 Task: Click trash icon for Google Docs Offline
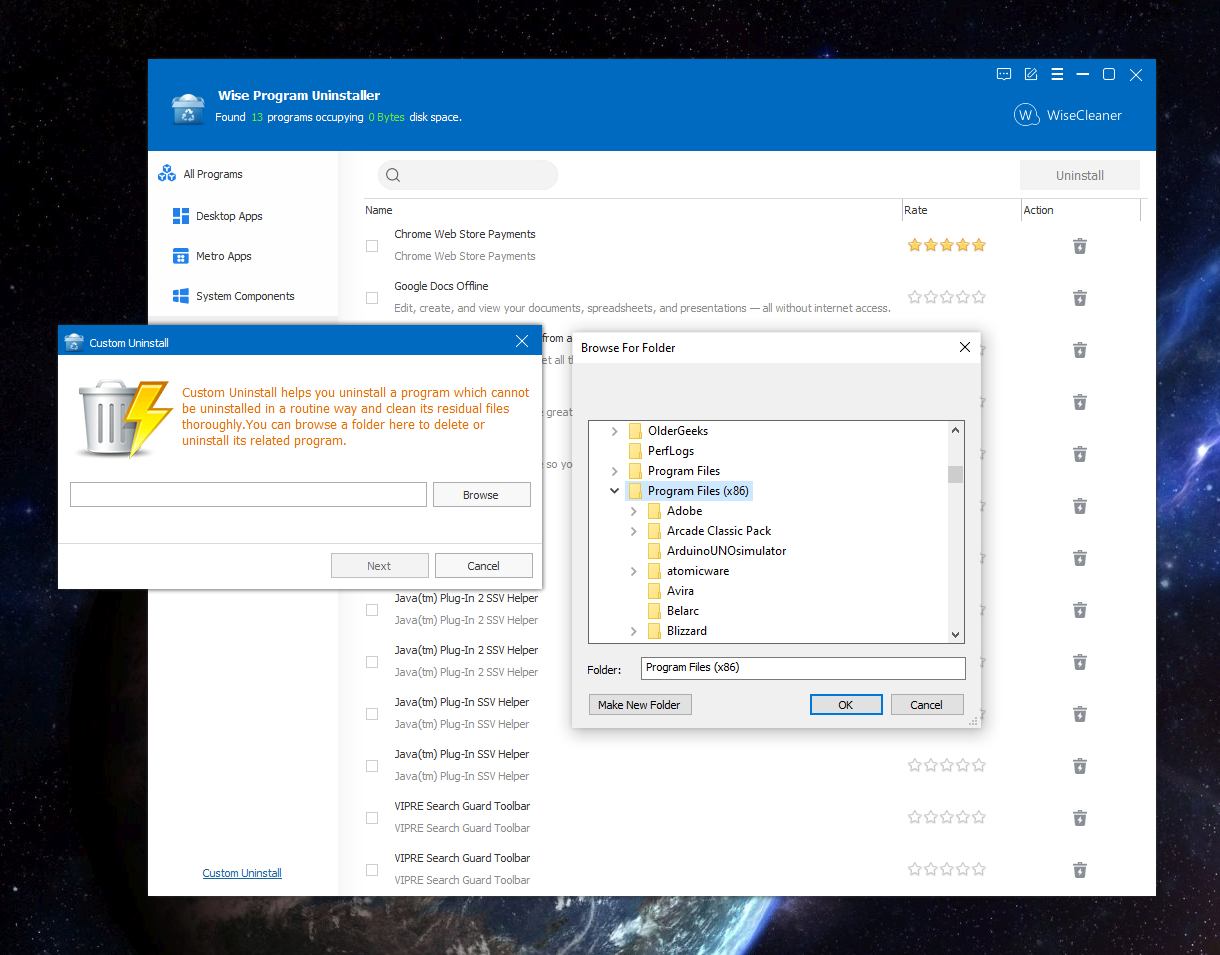tap(1080, 298)
